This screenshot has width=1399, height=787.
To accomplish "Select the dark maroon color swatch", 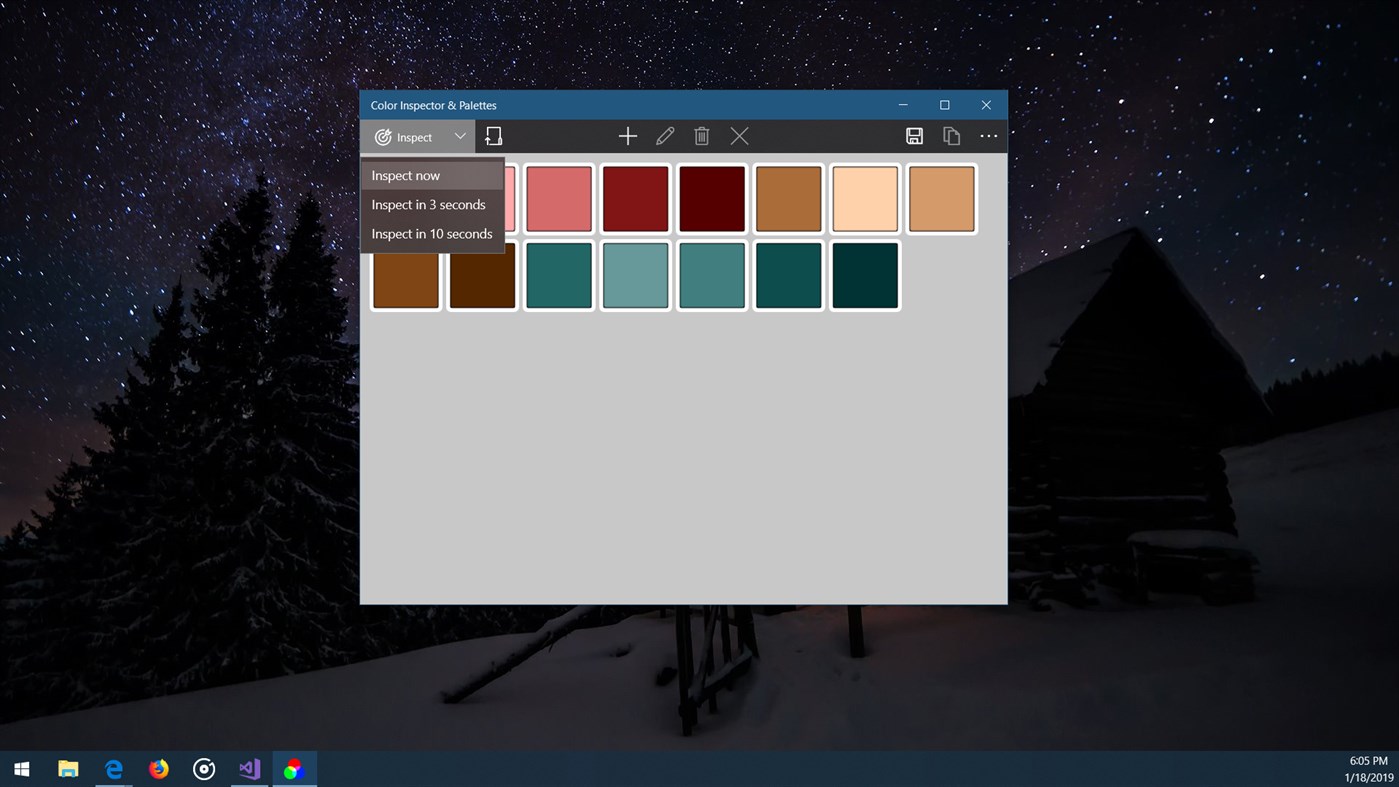I will click(x=711, y=197).
